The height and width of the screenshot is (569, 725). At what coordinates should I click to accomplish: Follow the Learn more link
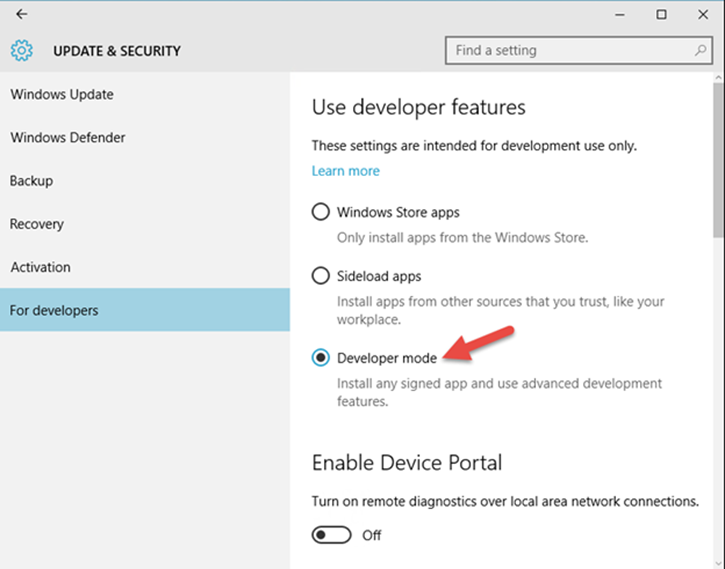click(x=345, y=171)
